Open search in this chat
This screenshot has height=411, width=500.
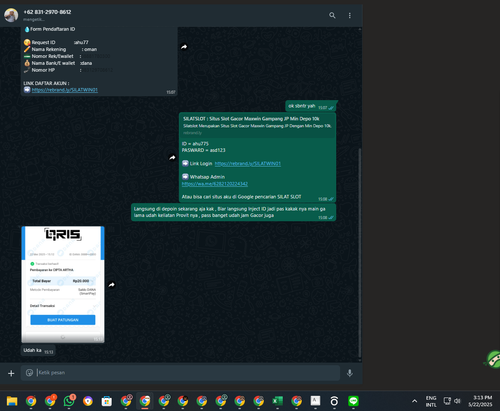pos(332,15)
